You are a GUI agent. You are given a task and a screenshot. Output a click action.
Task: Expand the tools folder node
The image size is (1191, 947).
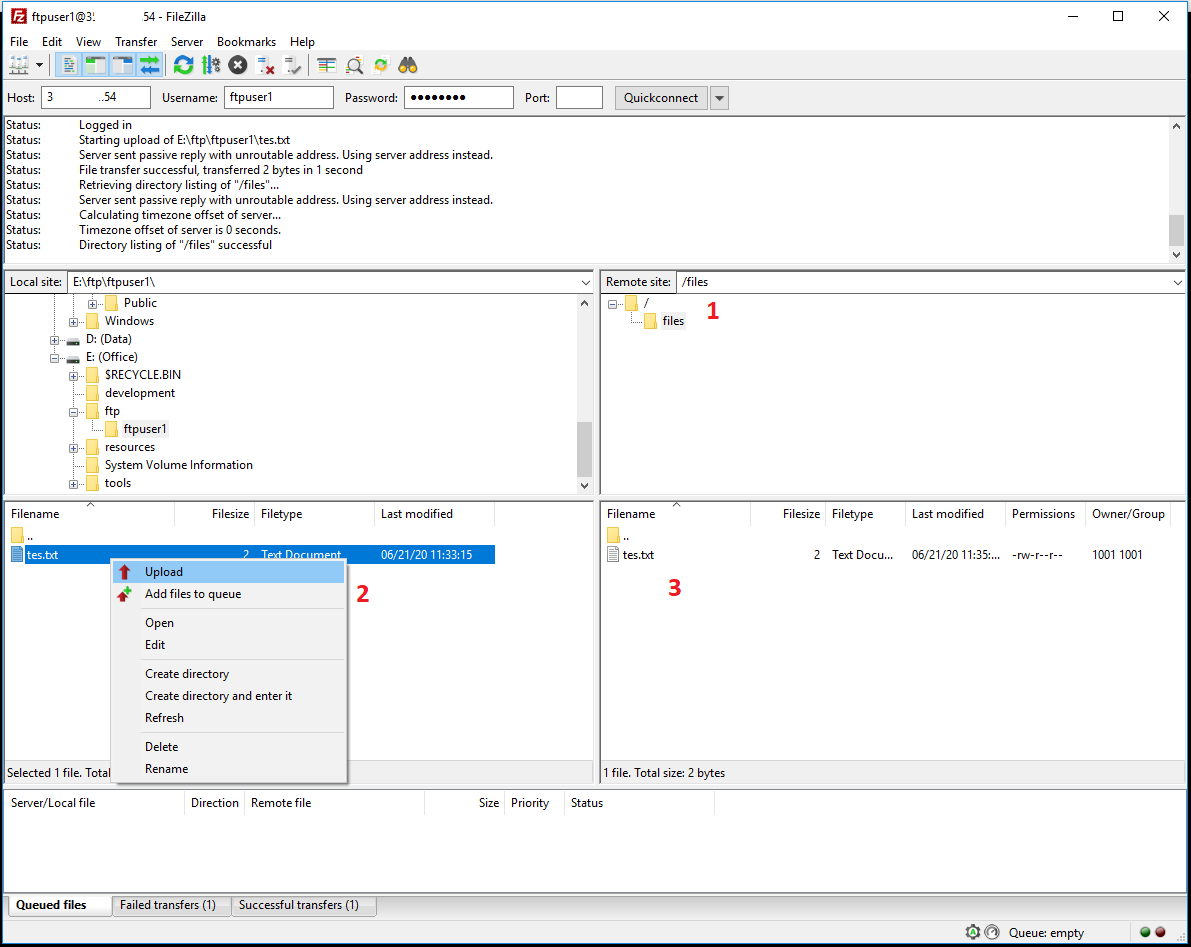click(74, 485)
